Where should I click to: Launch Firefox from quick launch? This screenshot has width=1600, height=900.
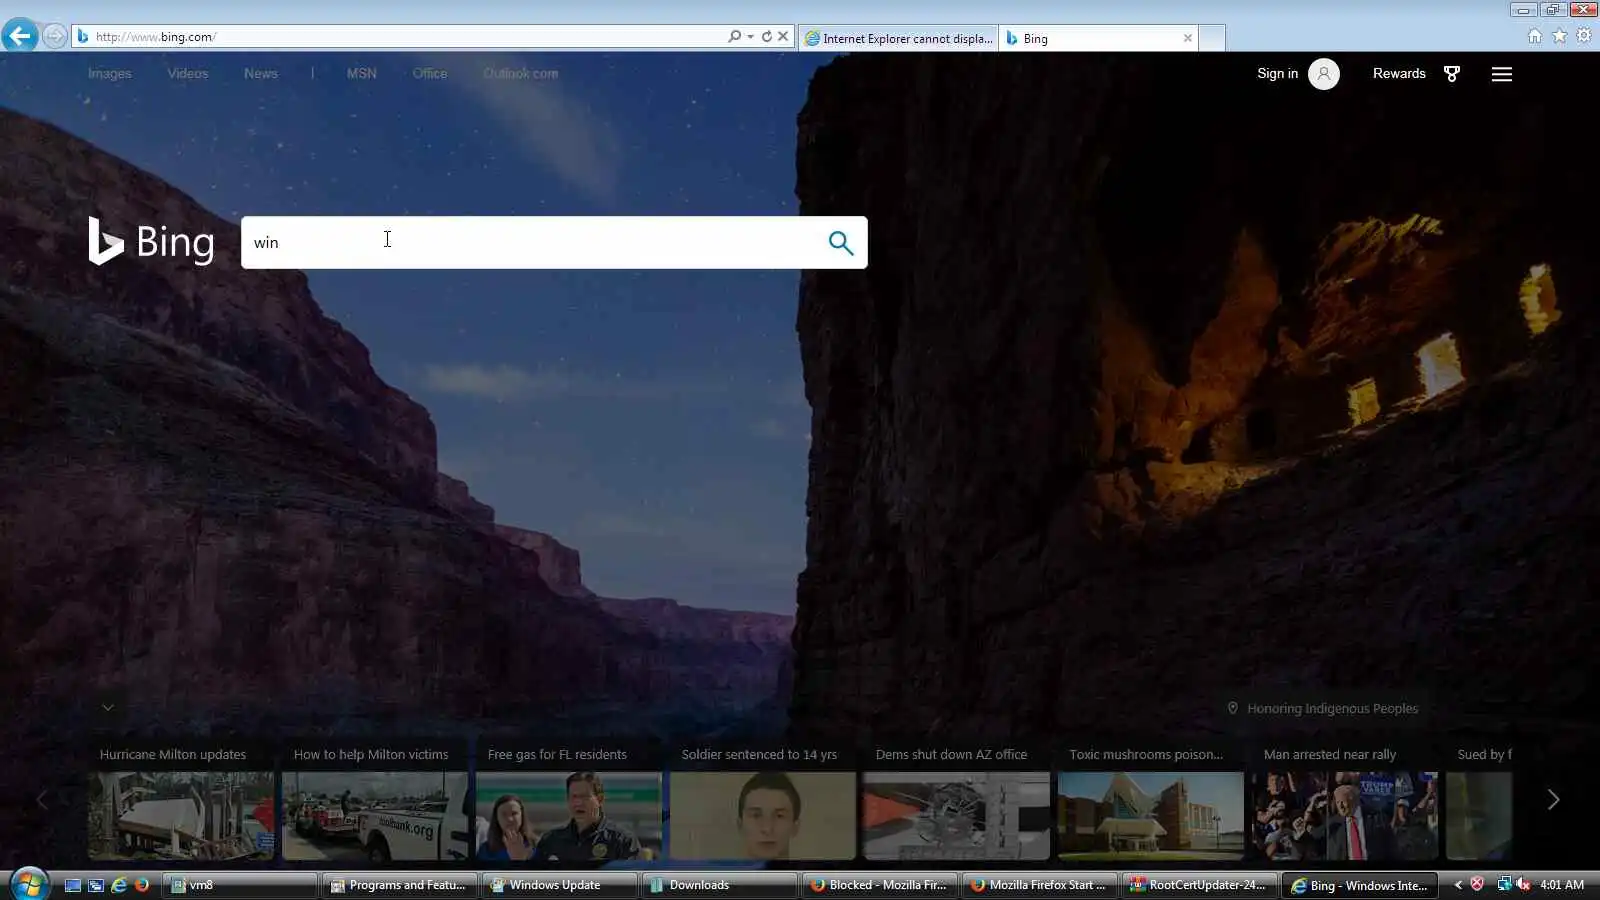click(142, 885)
